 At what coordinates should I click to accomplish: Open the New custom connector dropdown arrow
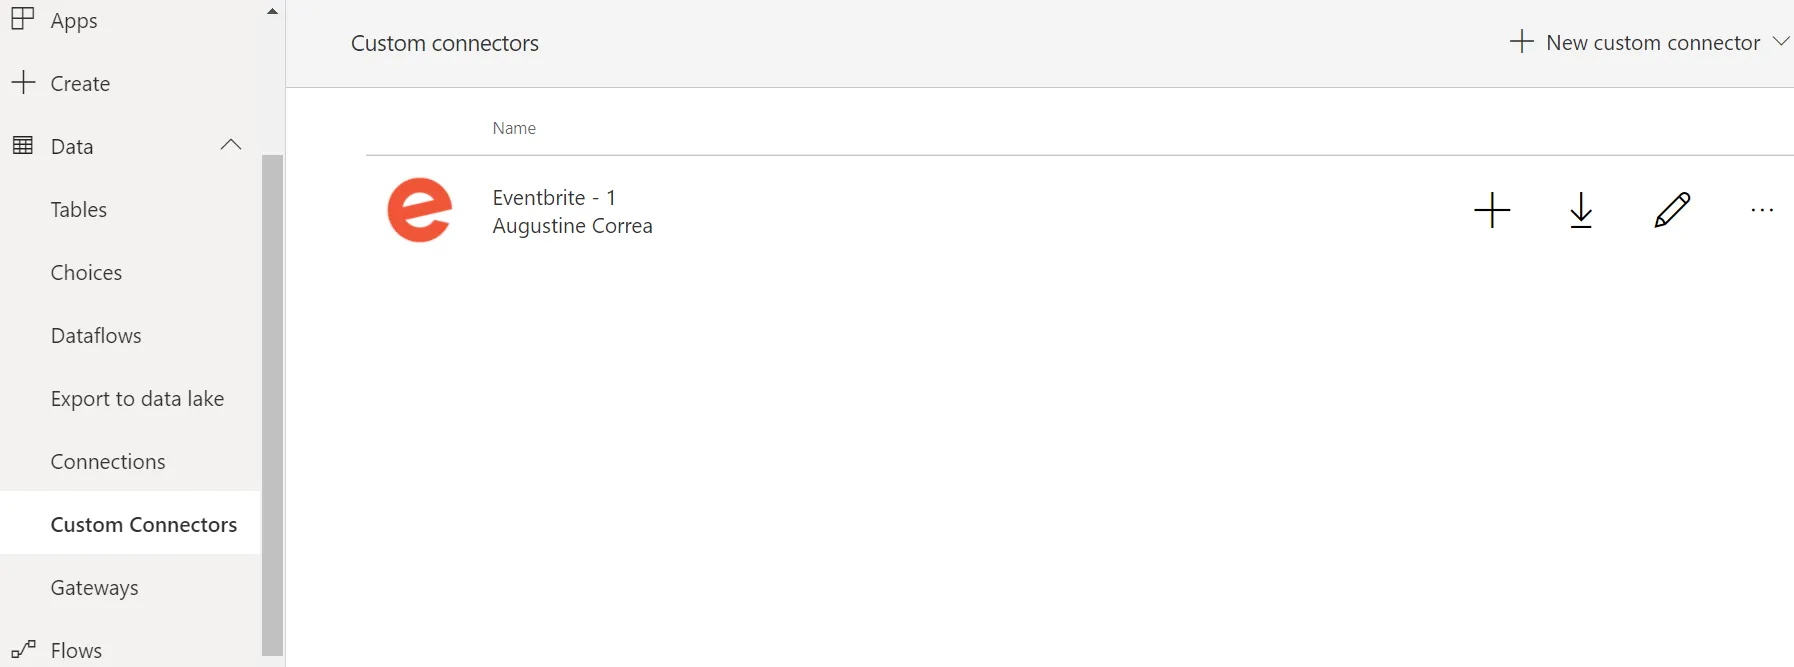(x=1780, y=42)
